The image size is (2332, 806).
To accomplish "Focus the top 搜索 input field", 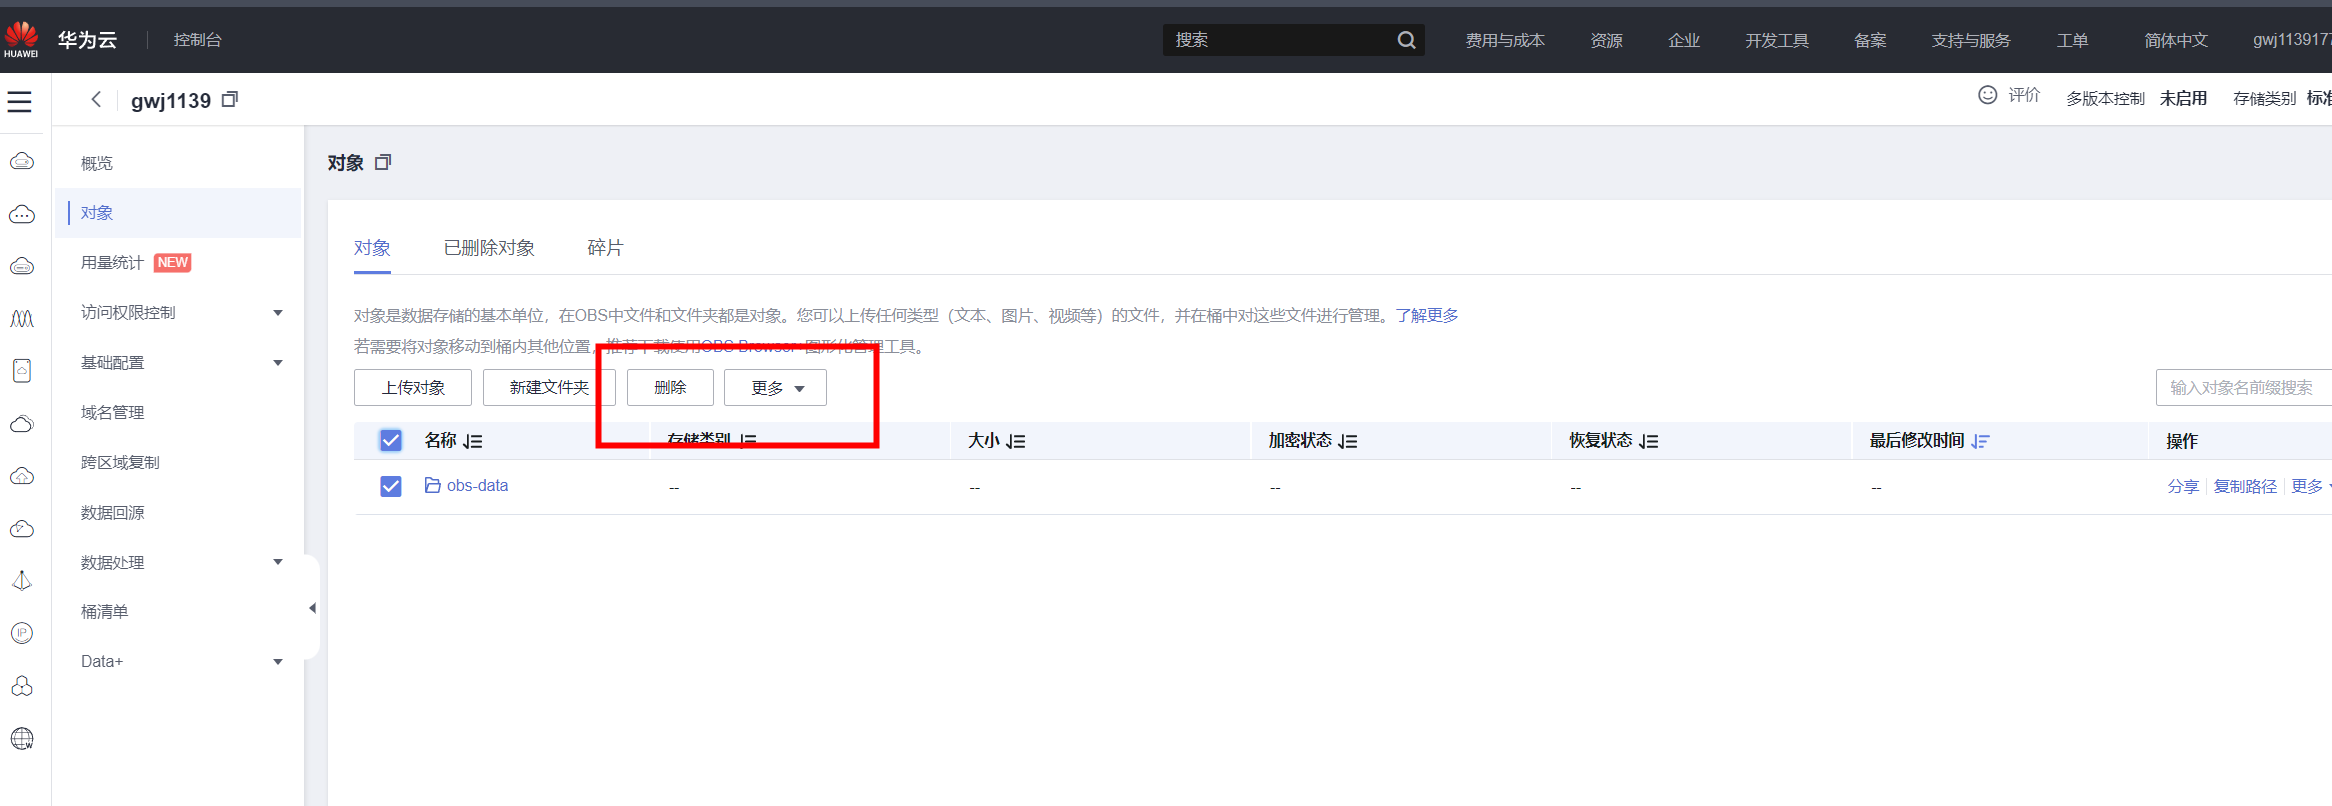I will (x=1280, y=40).
